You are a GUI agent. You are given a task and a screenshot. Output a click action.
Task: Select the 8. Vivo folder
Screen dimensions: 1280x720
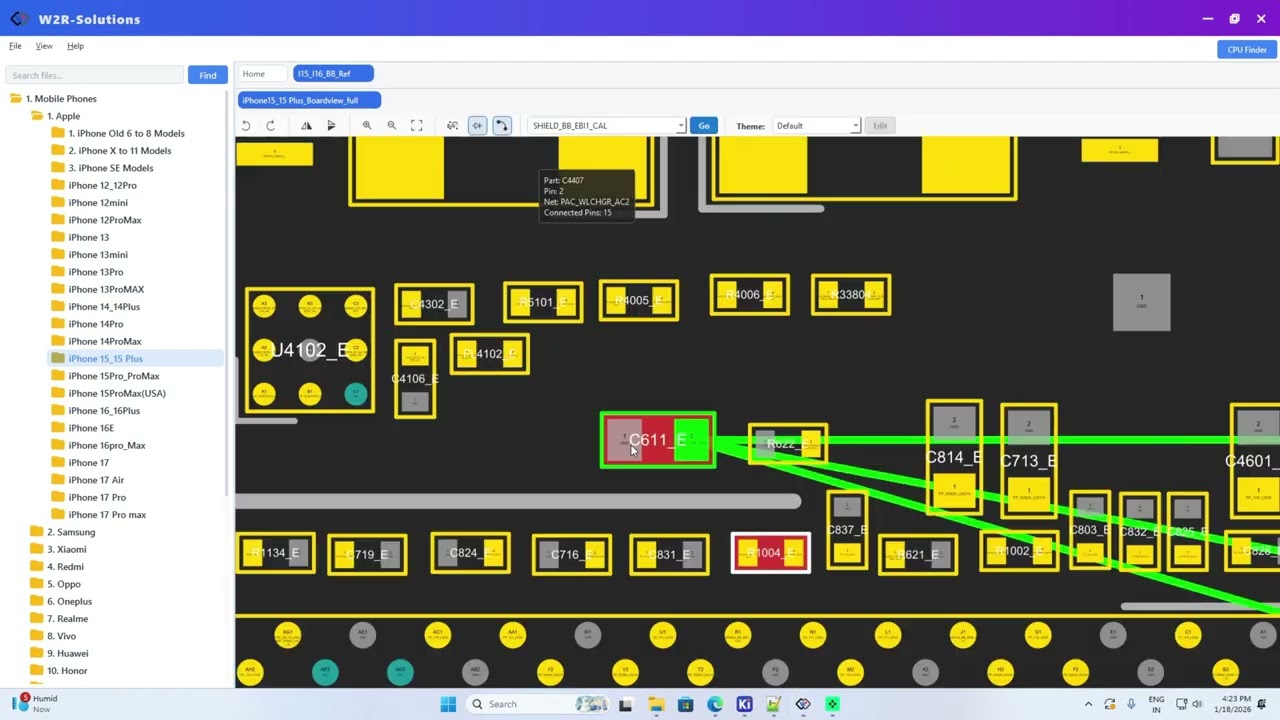click(x=61, y=636)
